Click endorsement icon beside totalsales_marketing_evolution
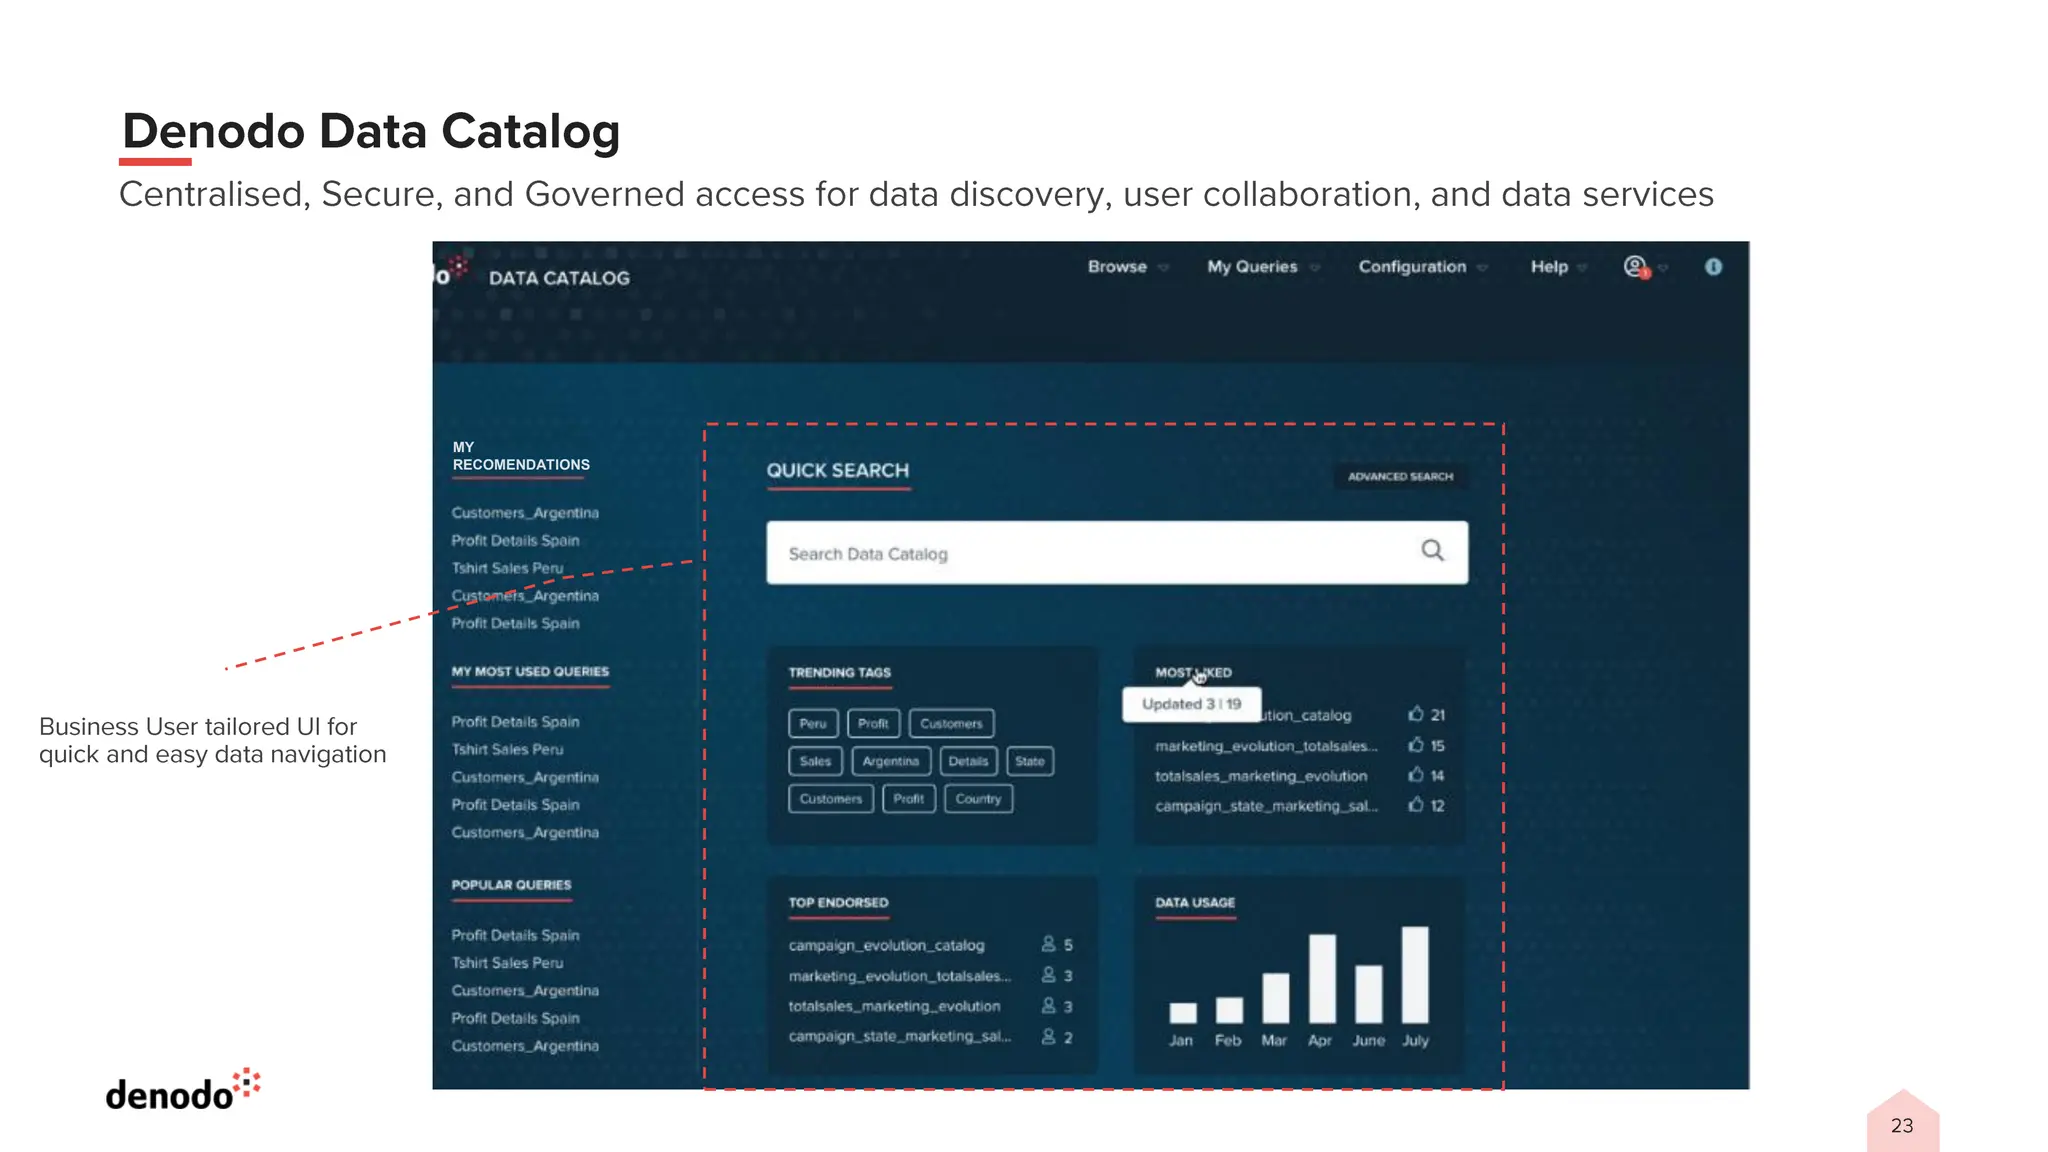 (x=1048, y=1006)
